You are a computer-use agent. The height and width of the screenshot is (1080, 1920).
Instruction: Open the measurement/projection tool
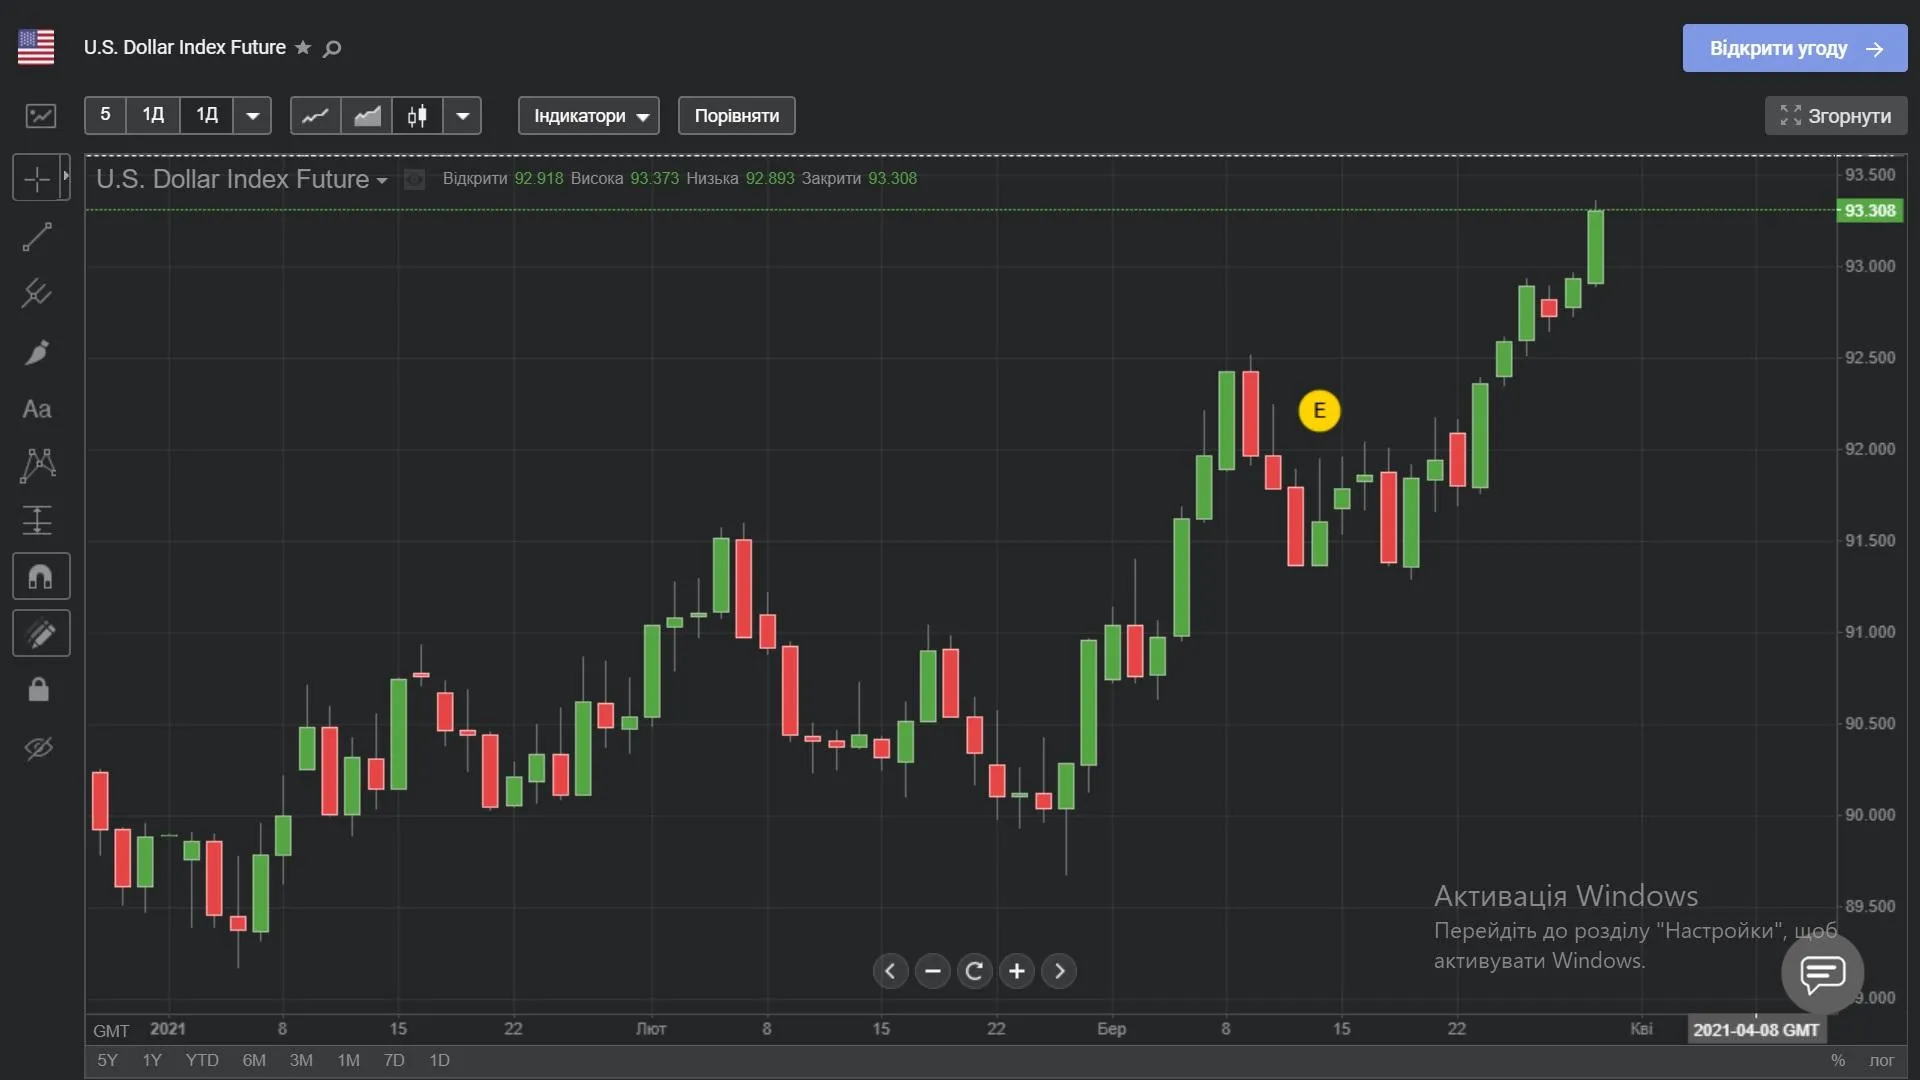pos(37,520)
